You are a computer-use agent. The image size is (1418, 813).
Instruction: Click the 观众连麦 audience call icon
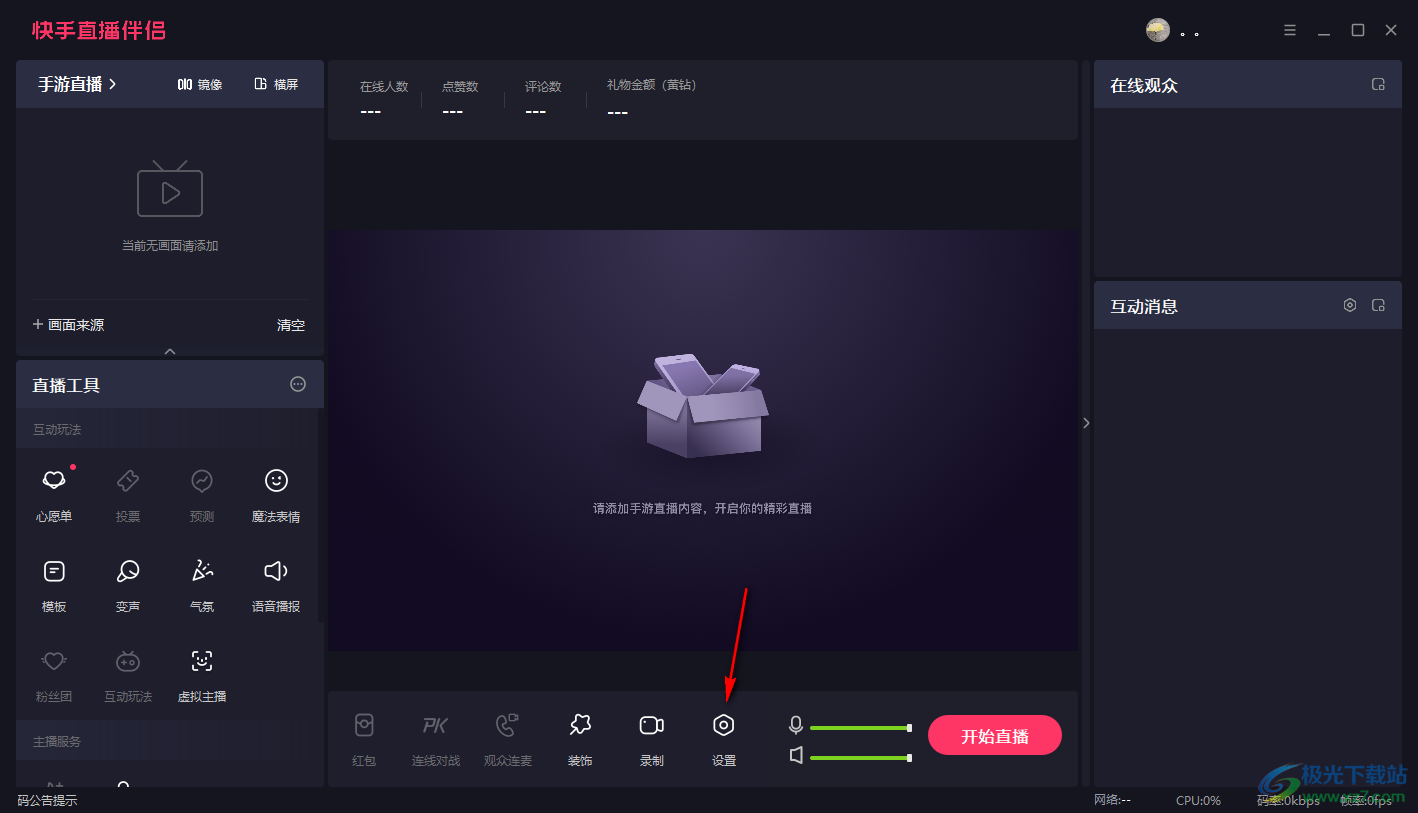click(508, 725)
